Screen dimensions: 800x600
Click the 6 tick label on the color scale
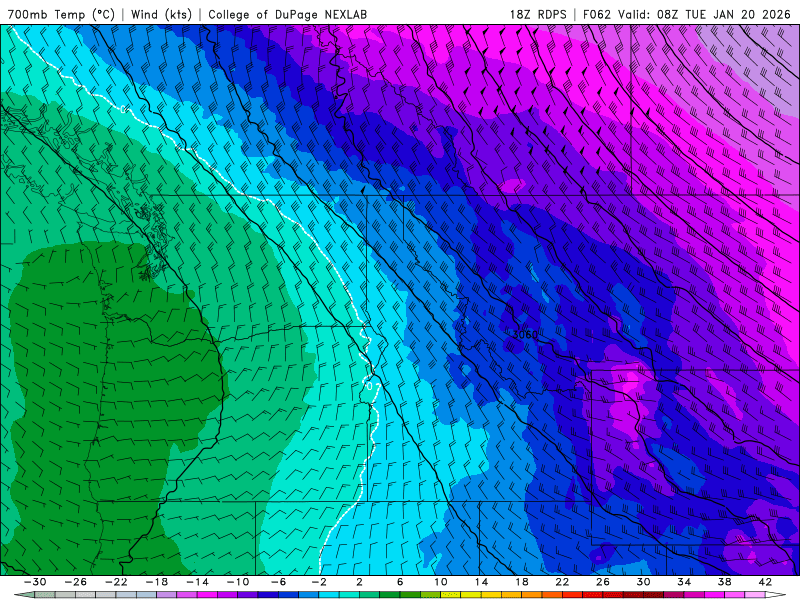pos(400,582)
